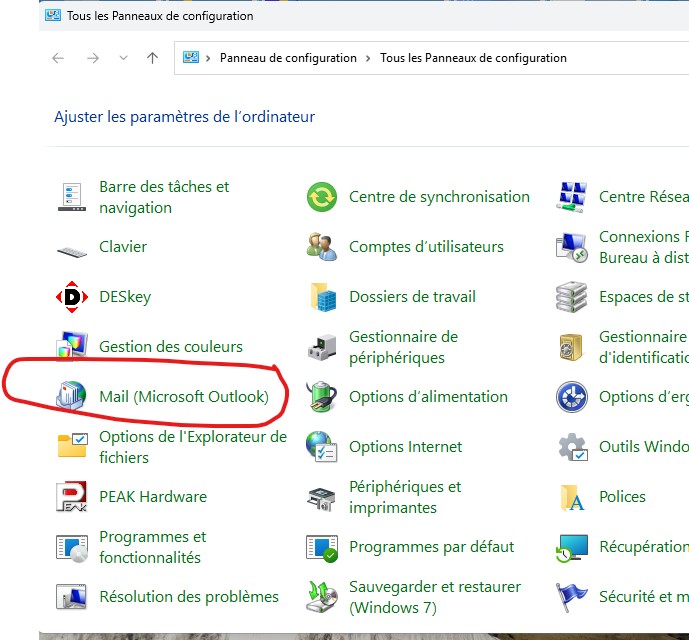This screenshot has width=689, height=640.
Task: Open the Polices font folder icon
Action: (x=573, y=498)
